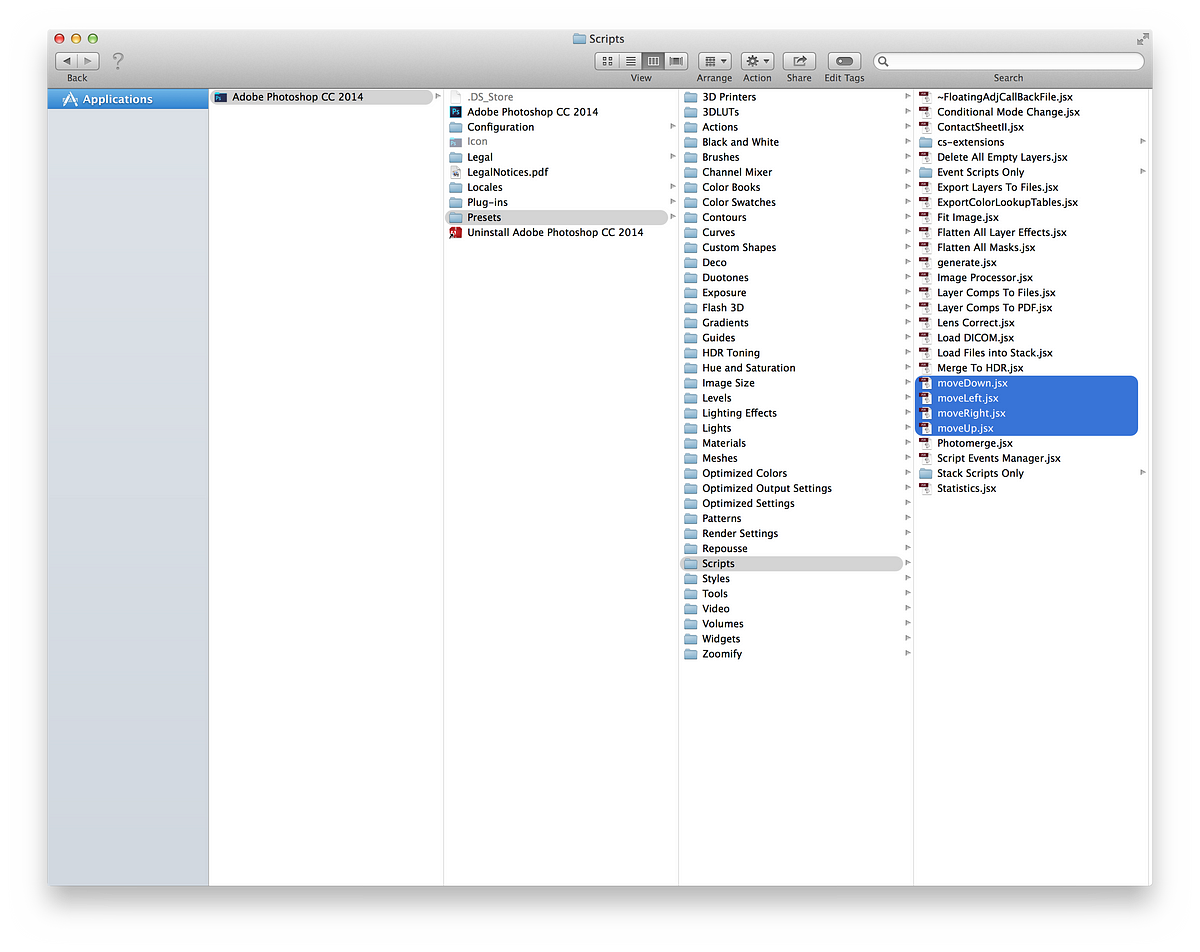
Task: Expand the Legal folder arrow
Action: 673,157
